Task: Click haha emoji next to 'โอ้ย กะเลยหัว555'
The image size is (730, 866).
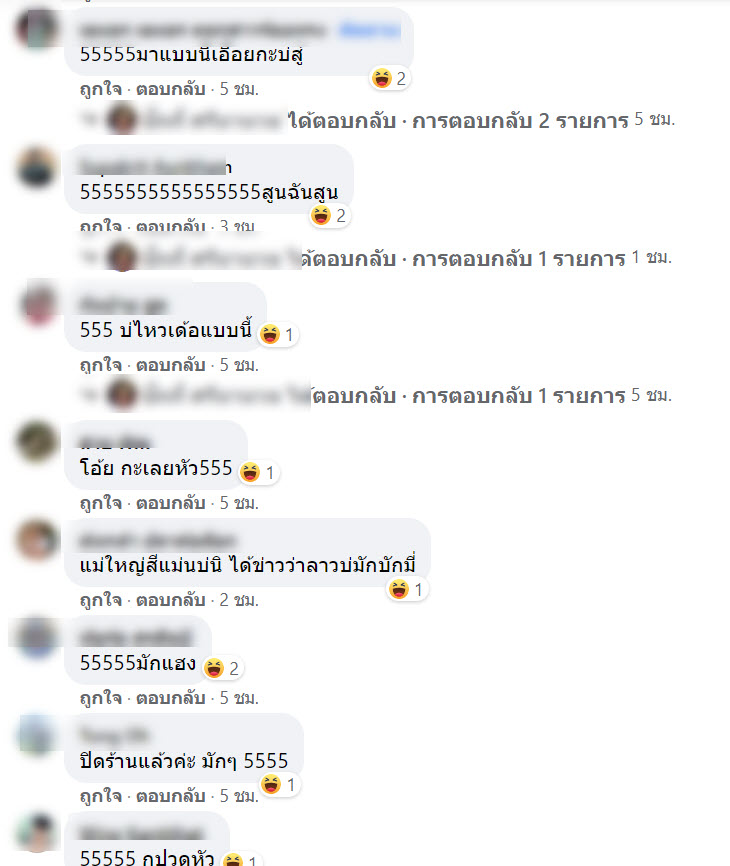Action: pyautogui.click(x=258, y=473)
